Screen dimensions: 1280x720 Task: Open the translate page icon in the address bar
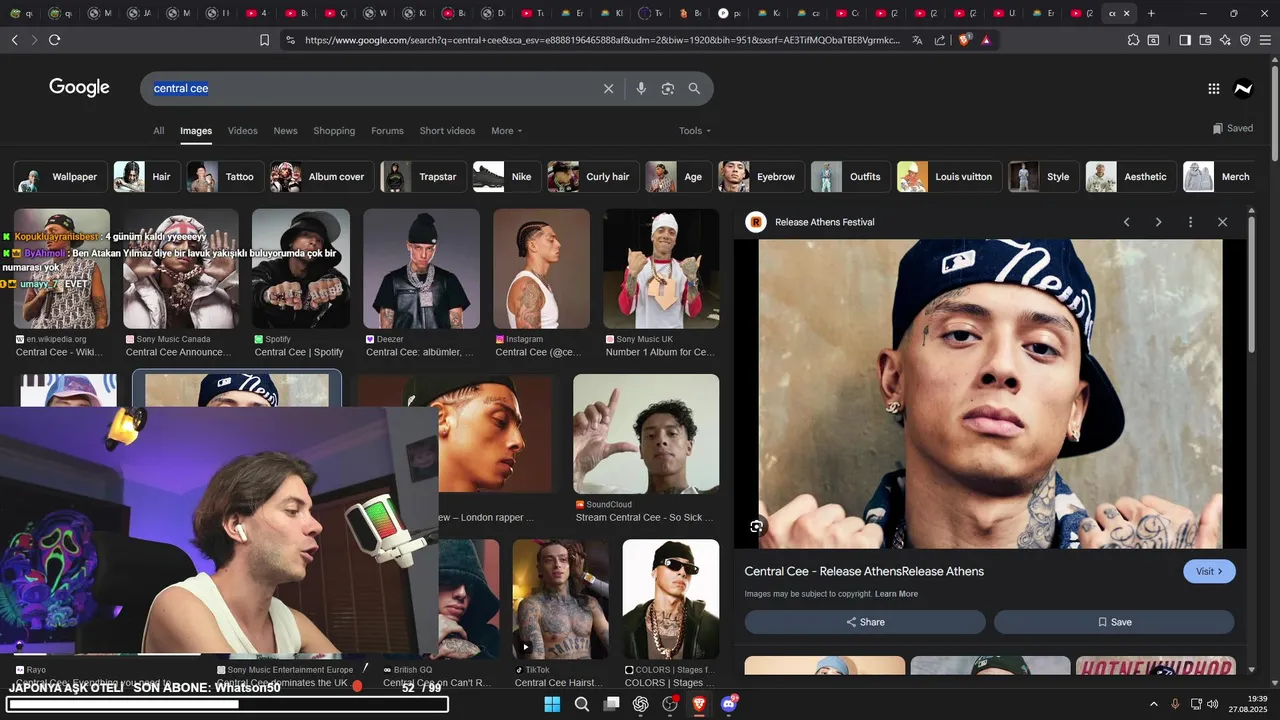917,40
